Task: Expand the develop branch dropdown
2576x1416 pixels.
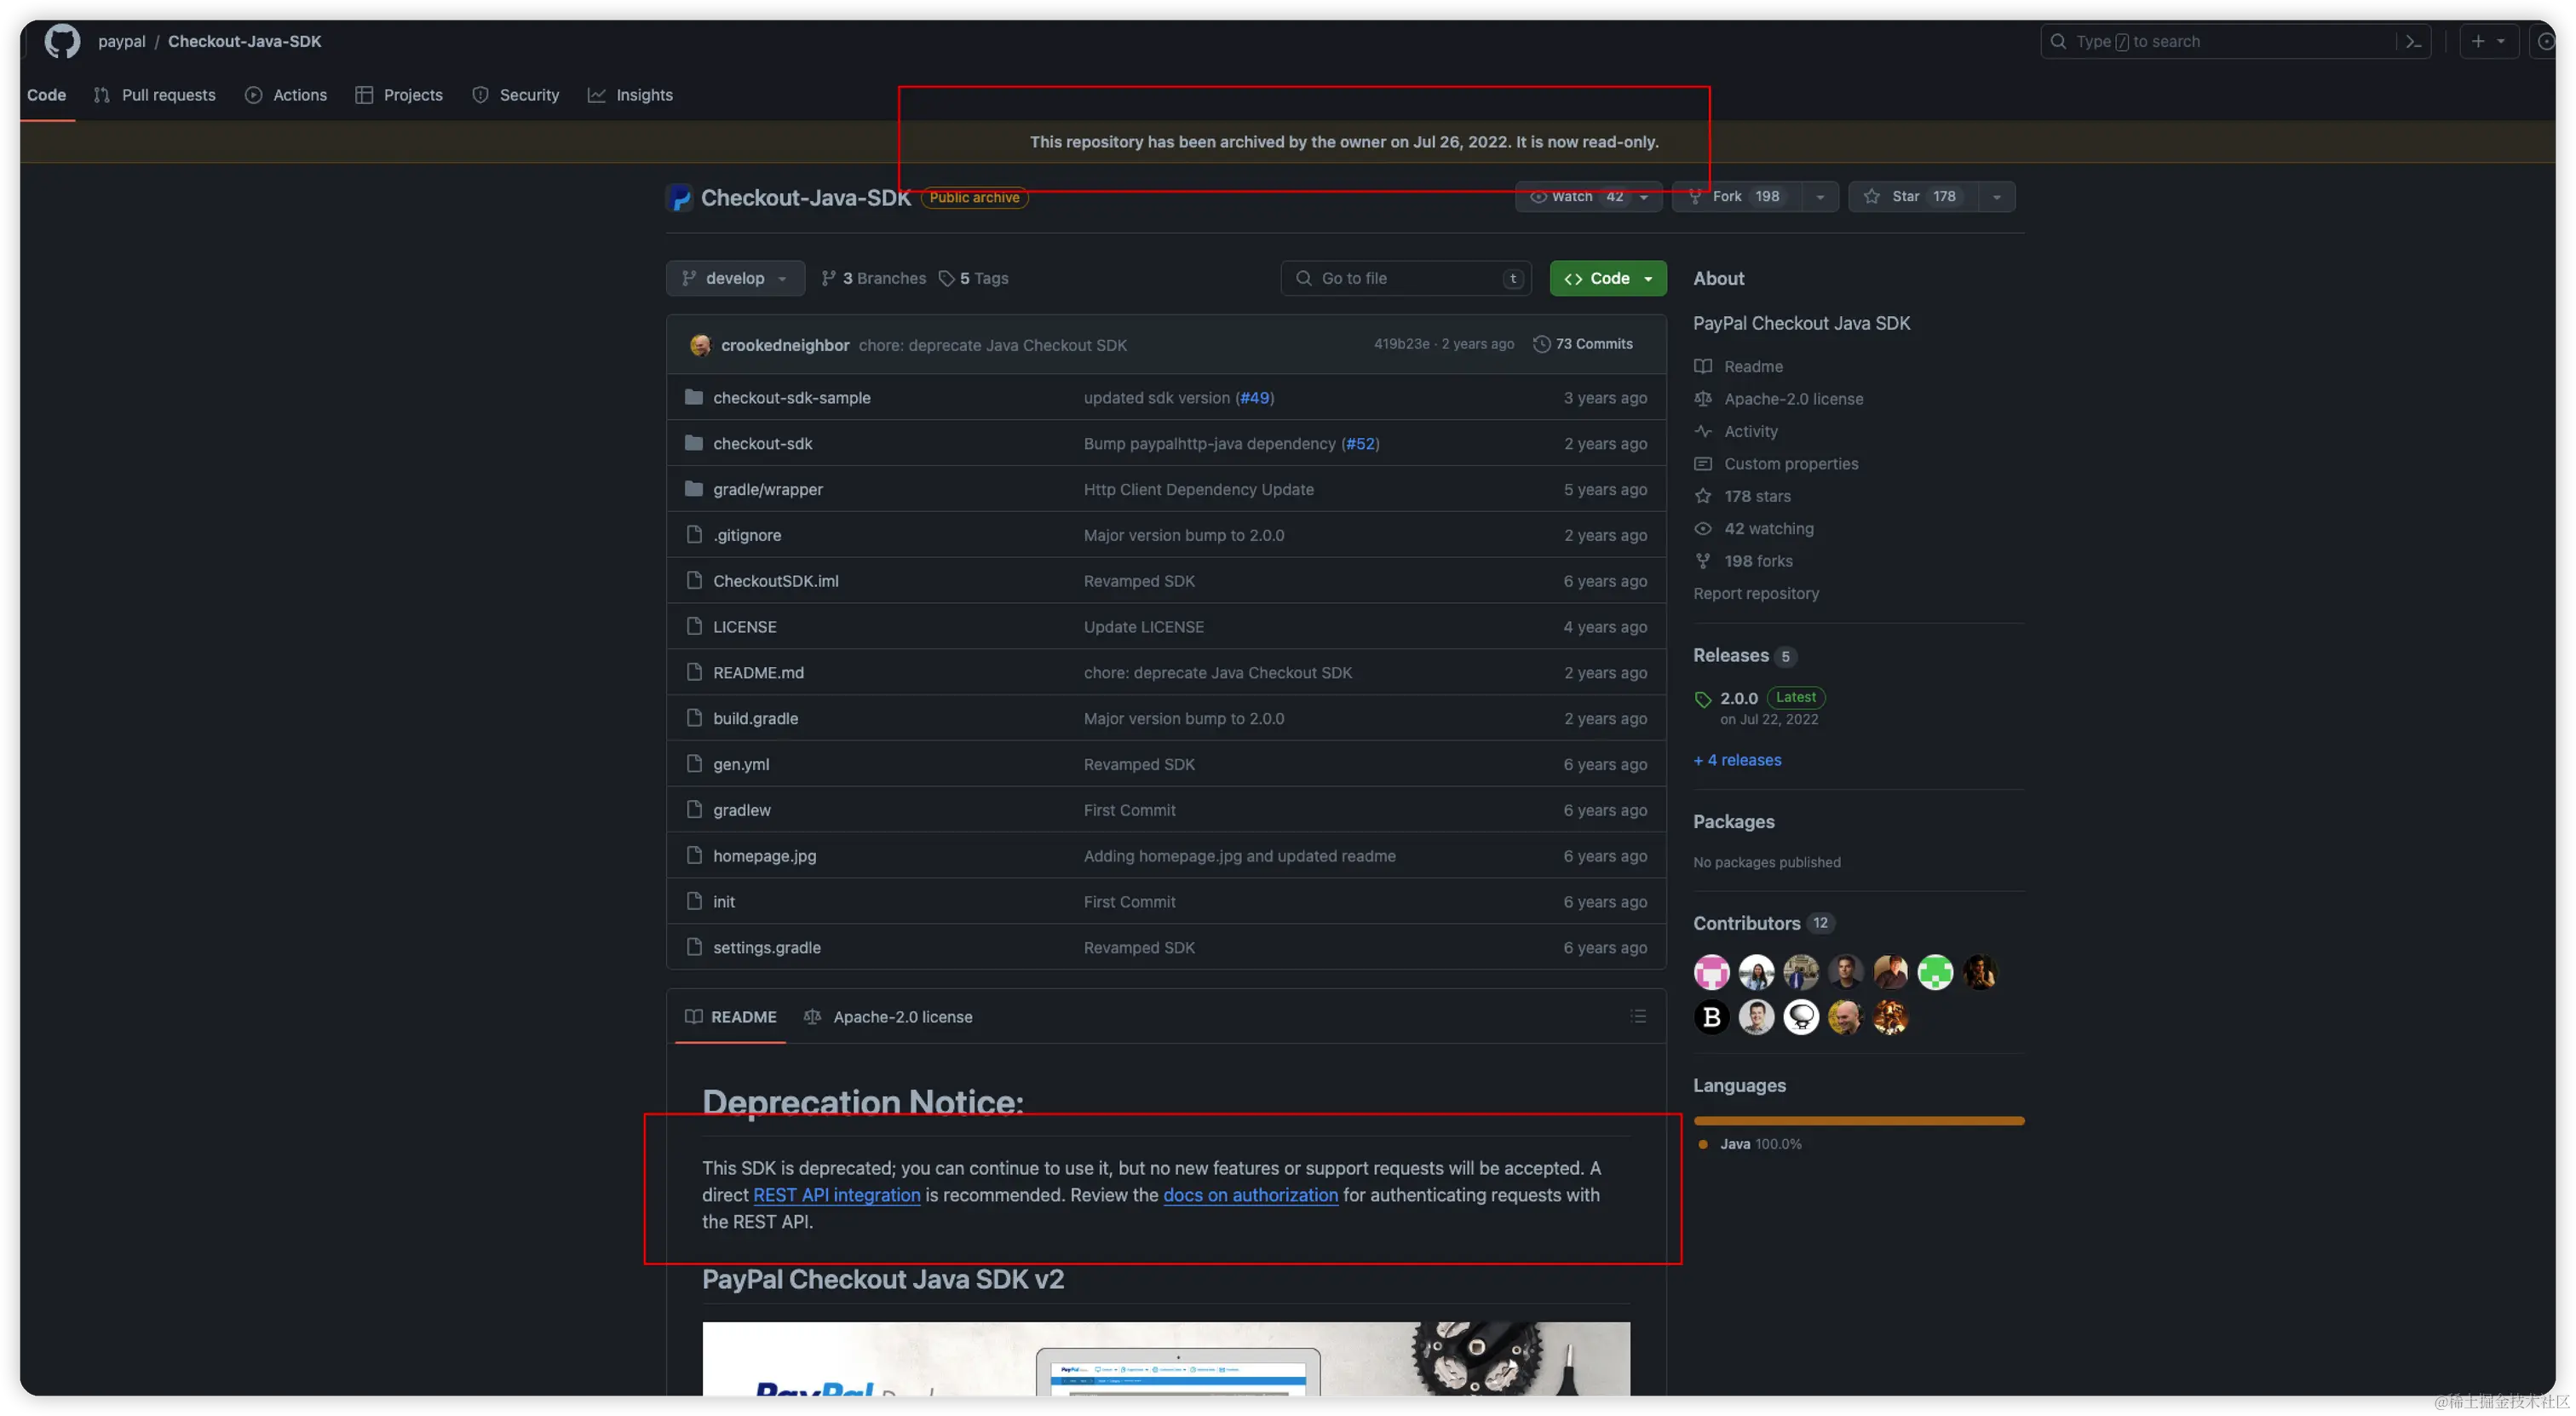Action: click(735, 278)
